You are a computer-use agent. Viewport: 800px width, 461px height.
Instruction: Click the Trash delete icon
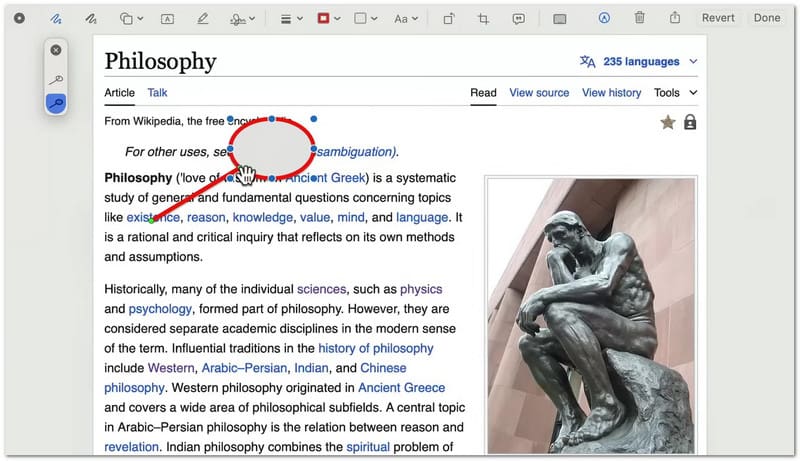(x=639, y=18)
